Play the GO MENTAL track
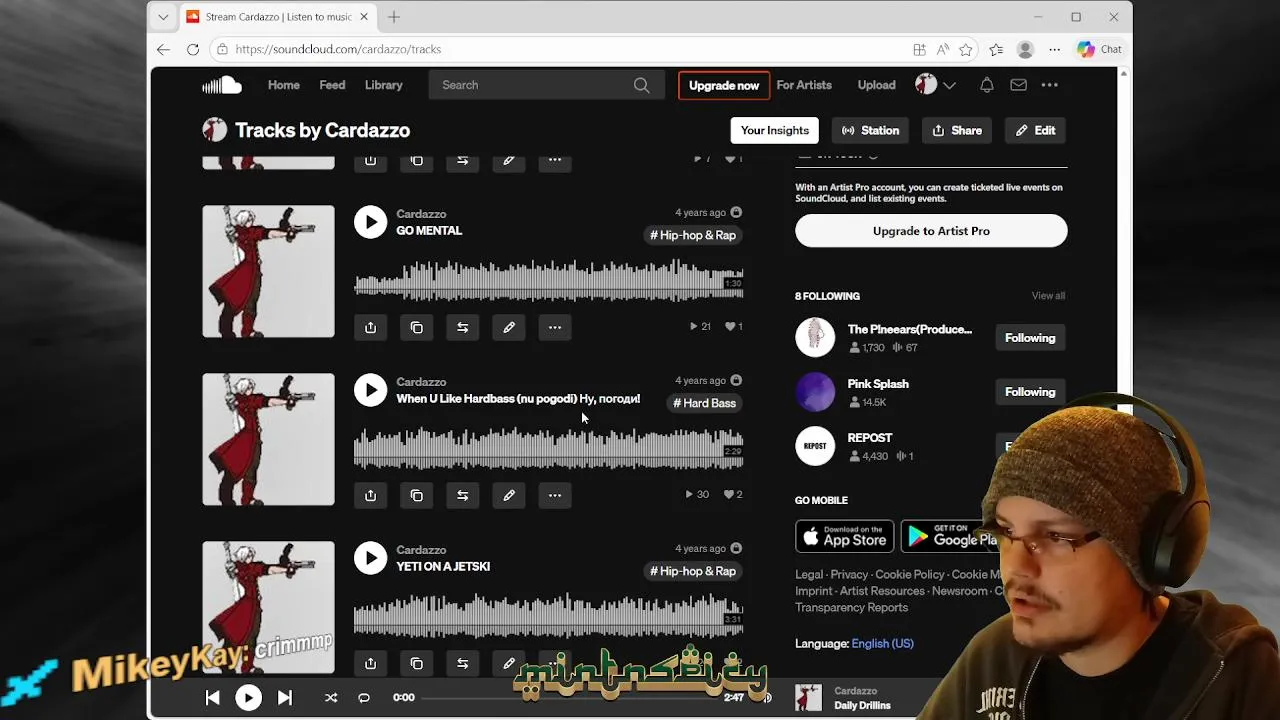The width and height of the screenshot is (1280, 720). [x=370, y=222]
